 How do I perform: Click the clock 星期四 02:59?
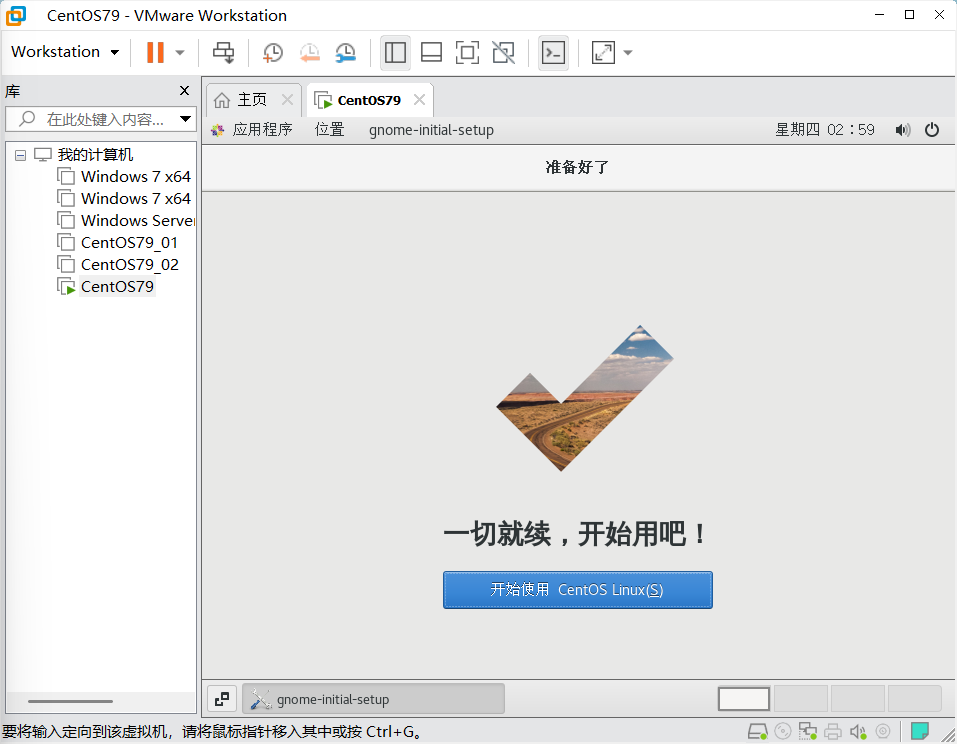tap(825, 130)
